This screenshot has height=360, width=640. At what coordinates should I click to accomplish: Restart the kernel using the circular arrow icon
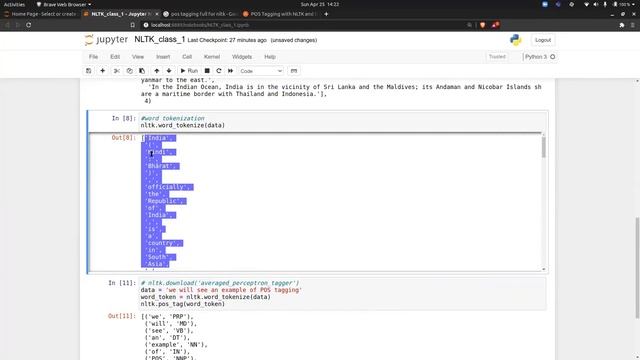(x=219, y=71)
